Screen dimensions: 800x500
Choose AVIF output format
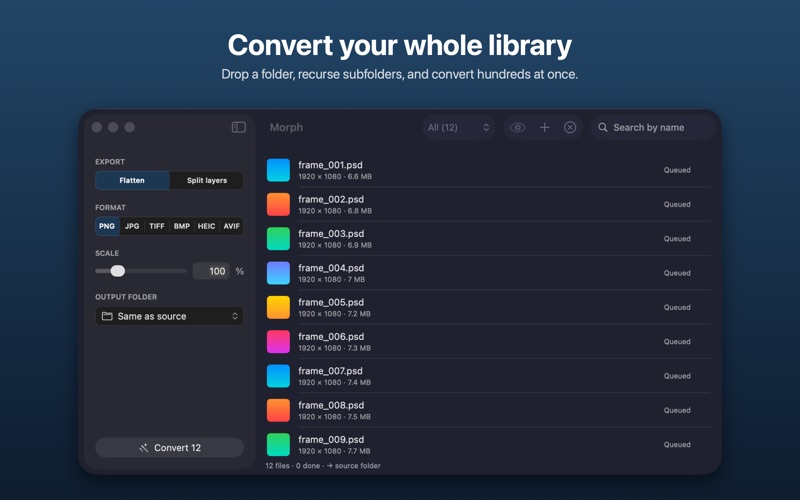(x=231, y=226)
